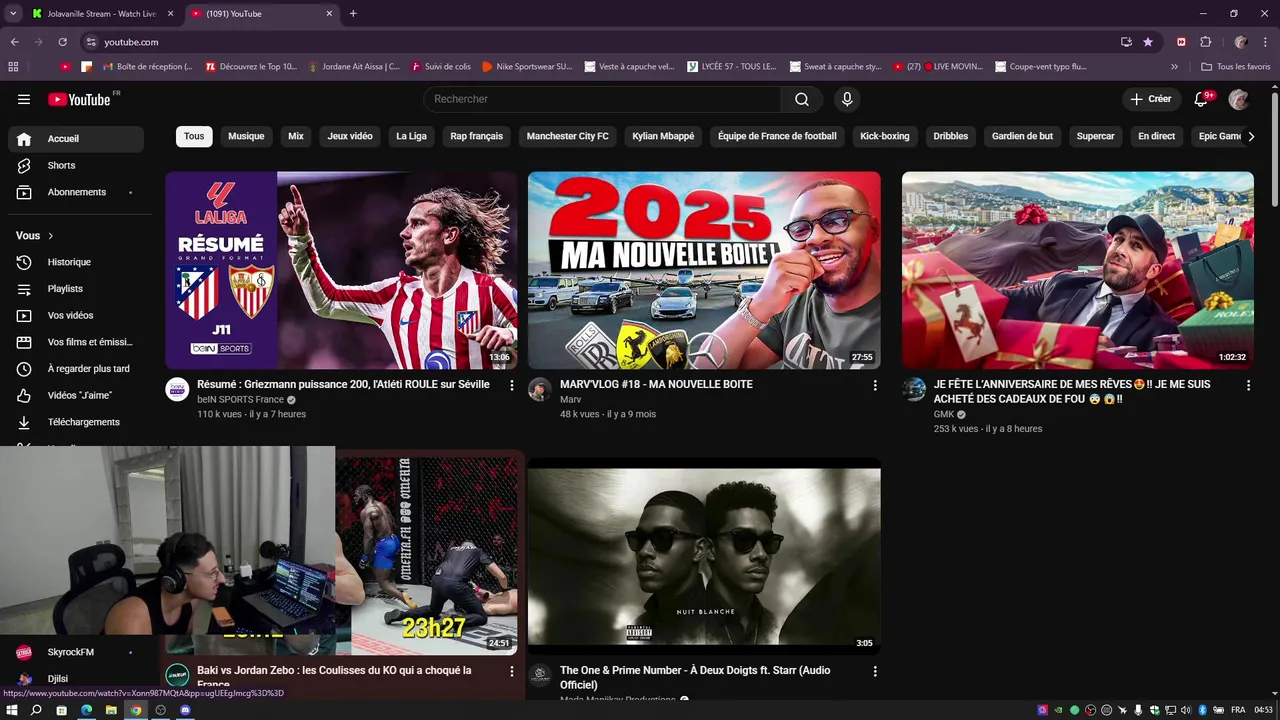Bookmark this page with the star

(x=1148, y=42)
